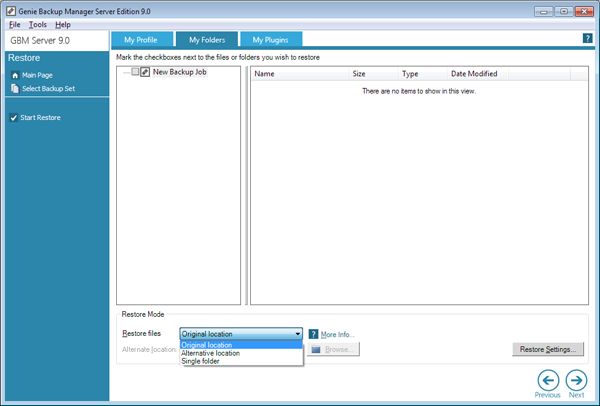This screenshot has height=406, width=600.
Task: Collapse the Restore files dropdown arrow
Action: [298, 334]
